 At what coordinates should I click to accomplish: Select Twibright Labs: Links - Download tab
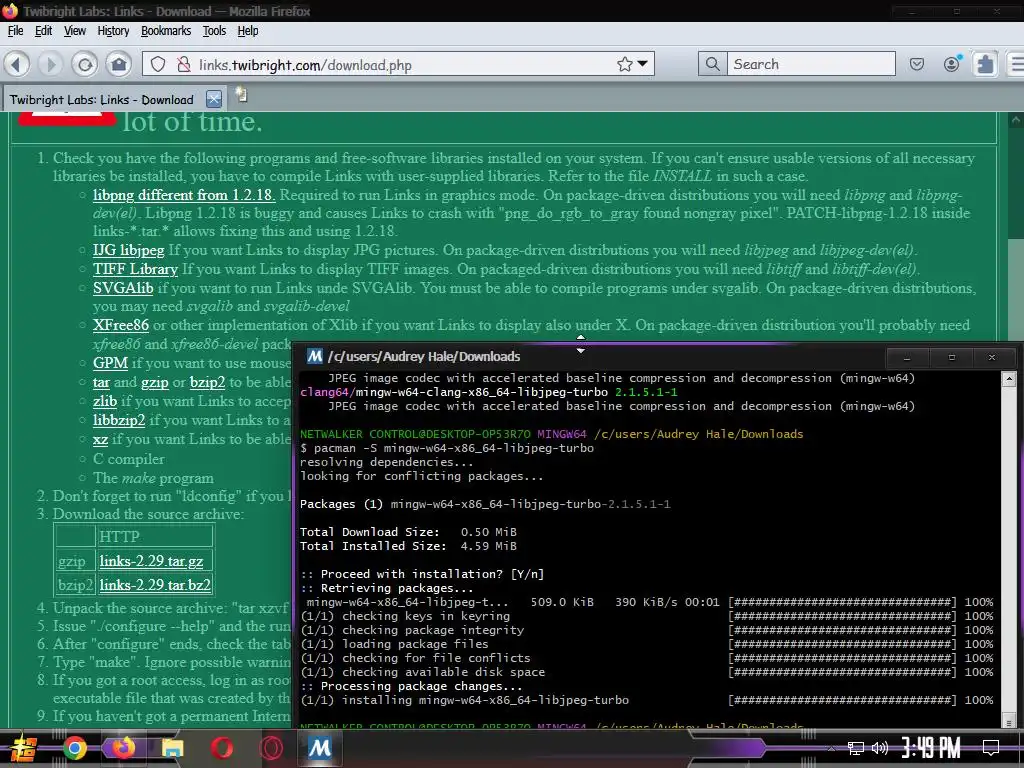tap(102, 99)
